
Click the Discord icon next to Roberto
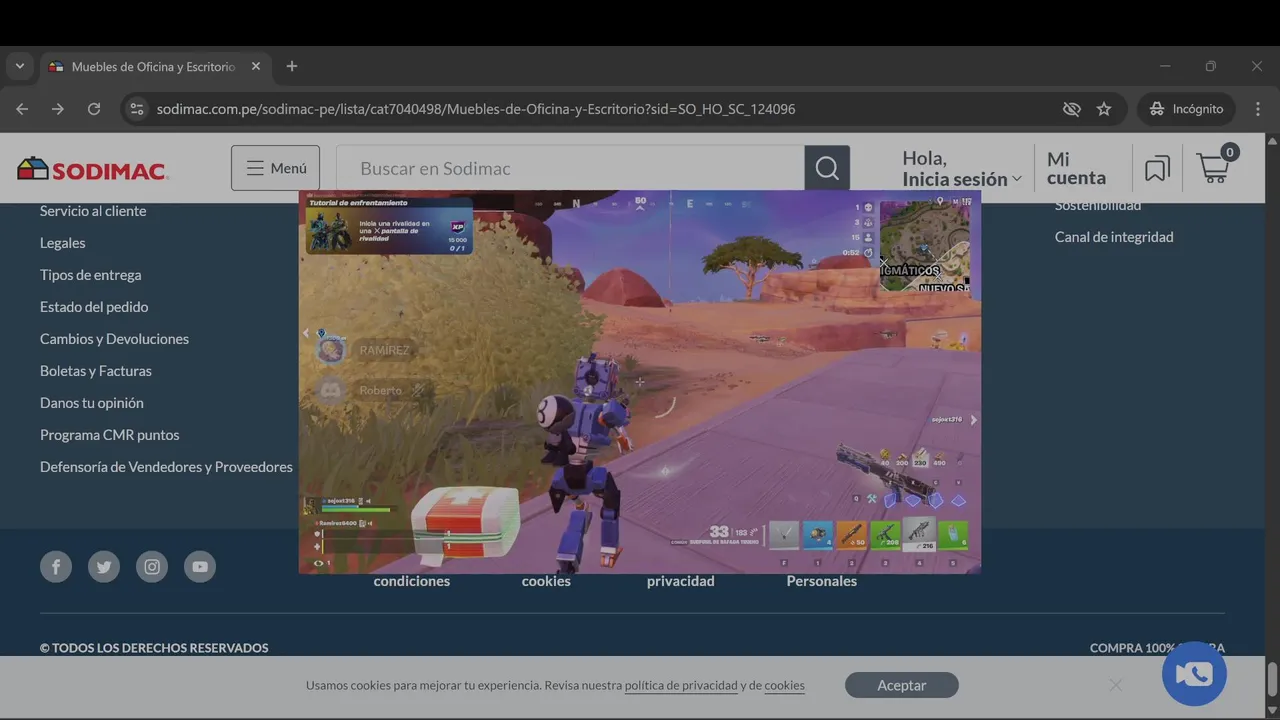pos(330,390)
